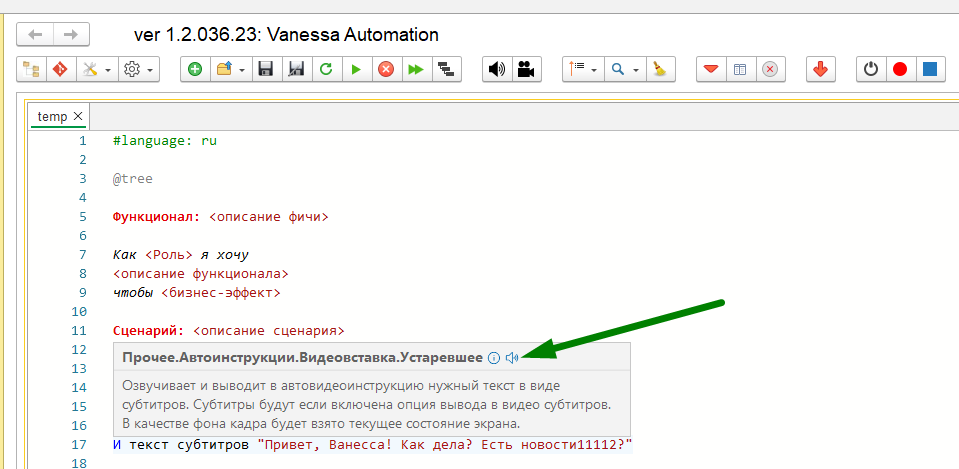Screen dimensions: 959x469
Task: Switch to the temp tab
Action: (x=52, y=116)
